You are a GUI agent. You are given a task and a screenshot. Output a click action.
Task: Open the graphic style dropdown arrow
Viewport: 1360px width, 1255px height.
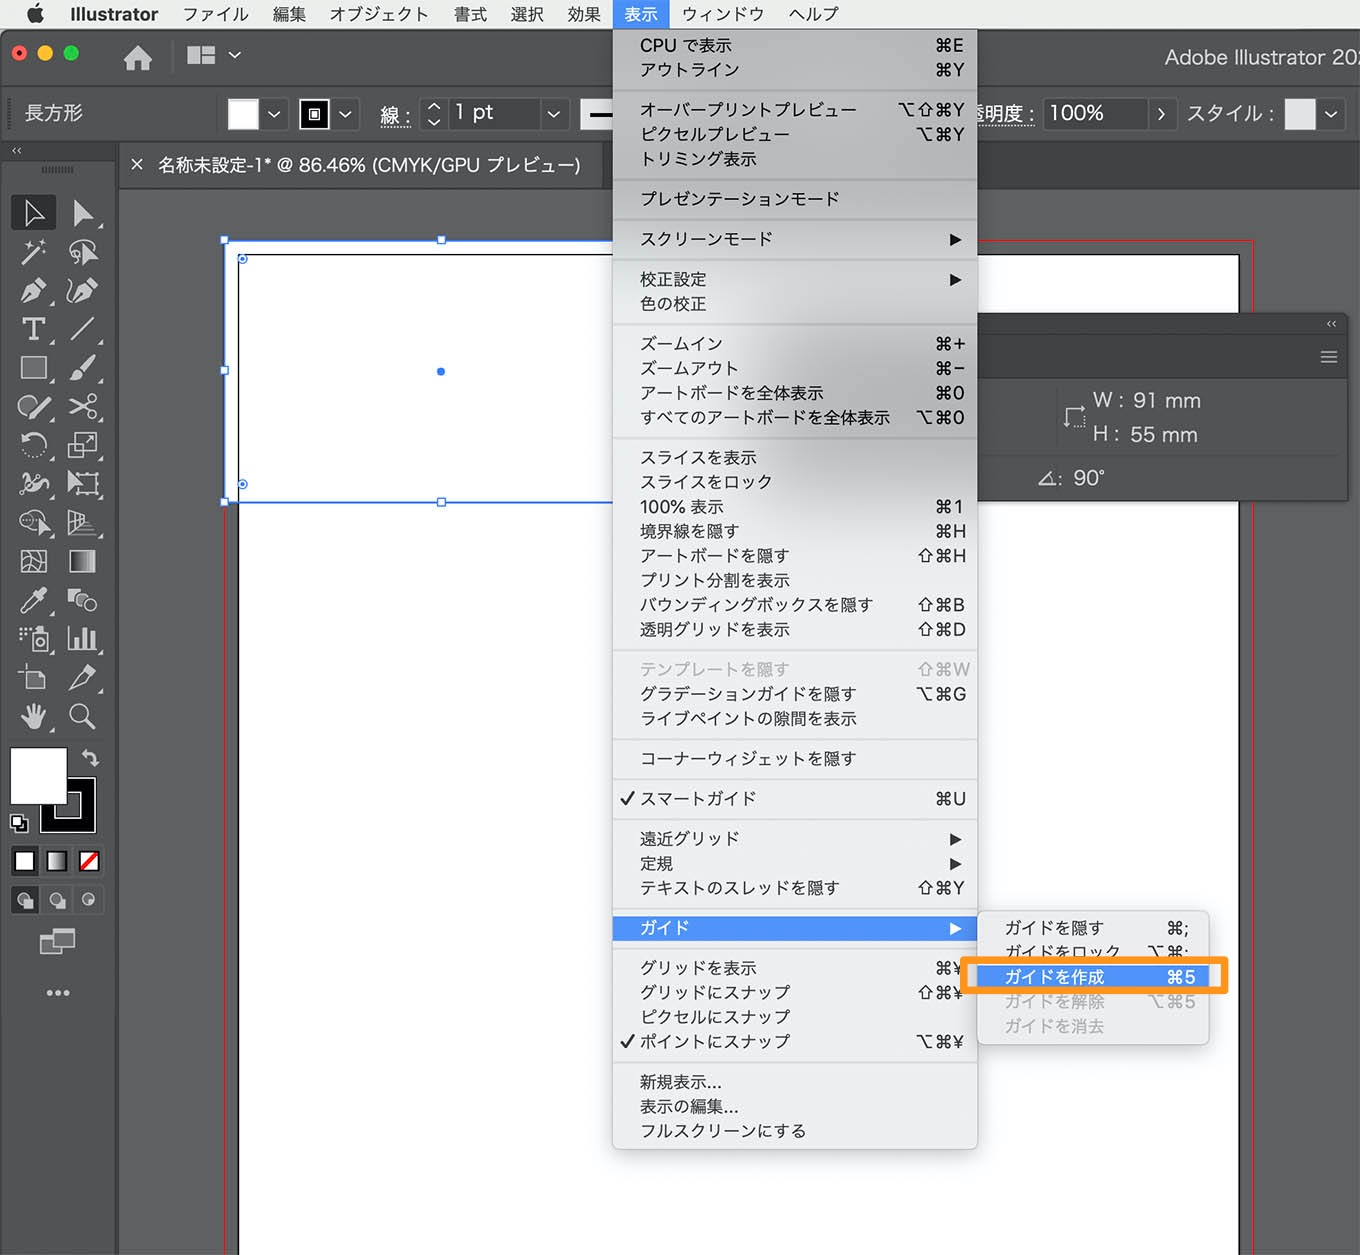tap(1331, 114)
